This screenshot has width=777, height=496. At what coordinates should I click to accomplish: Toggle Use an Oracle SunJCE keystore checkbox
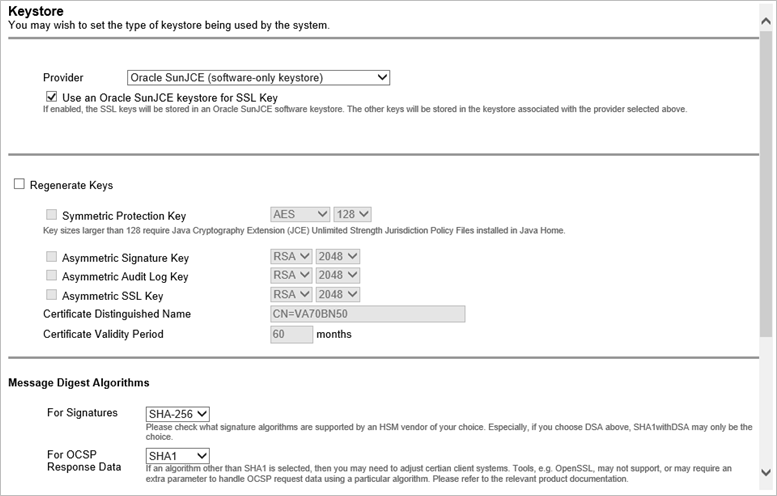51,96
